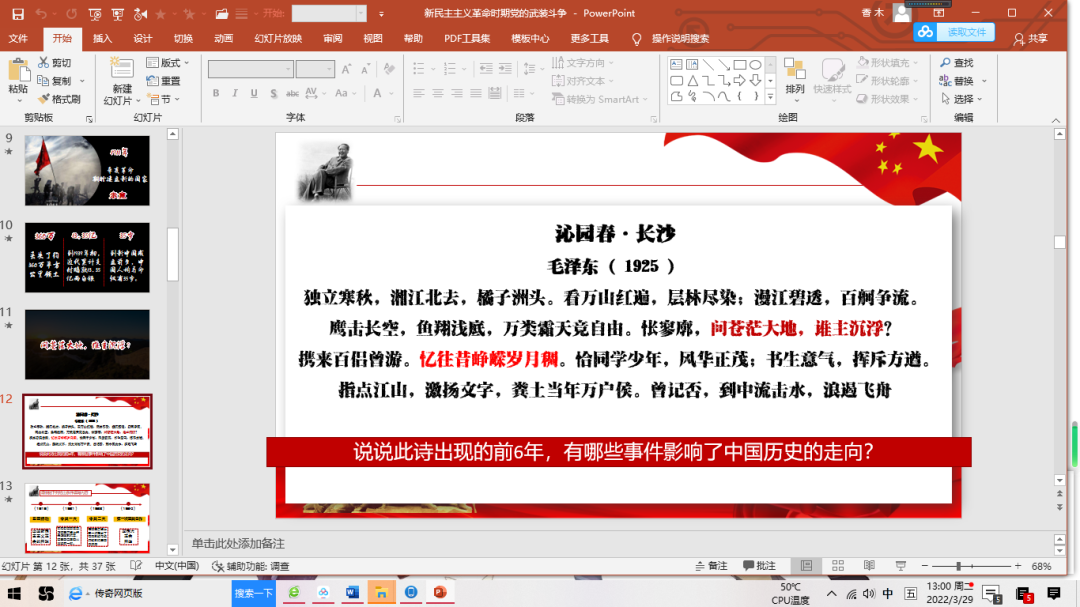Open the bullets list dropdown
Viewport: 1080px width, 607px height.
tap(433, 69)
